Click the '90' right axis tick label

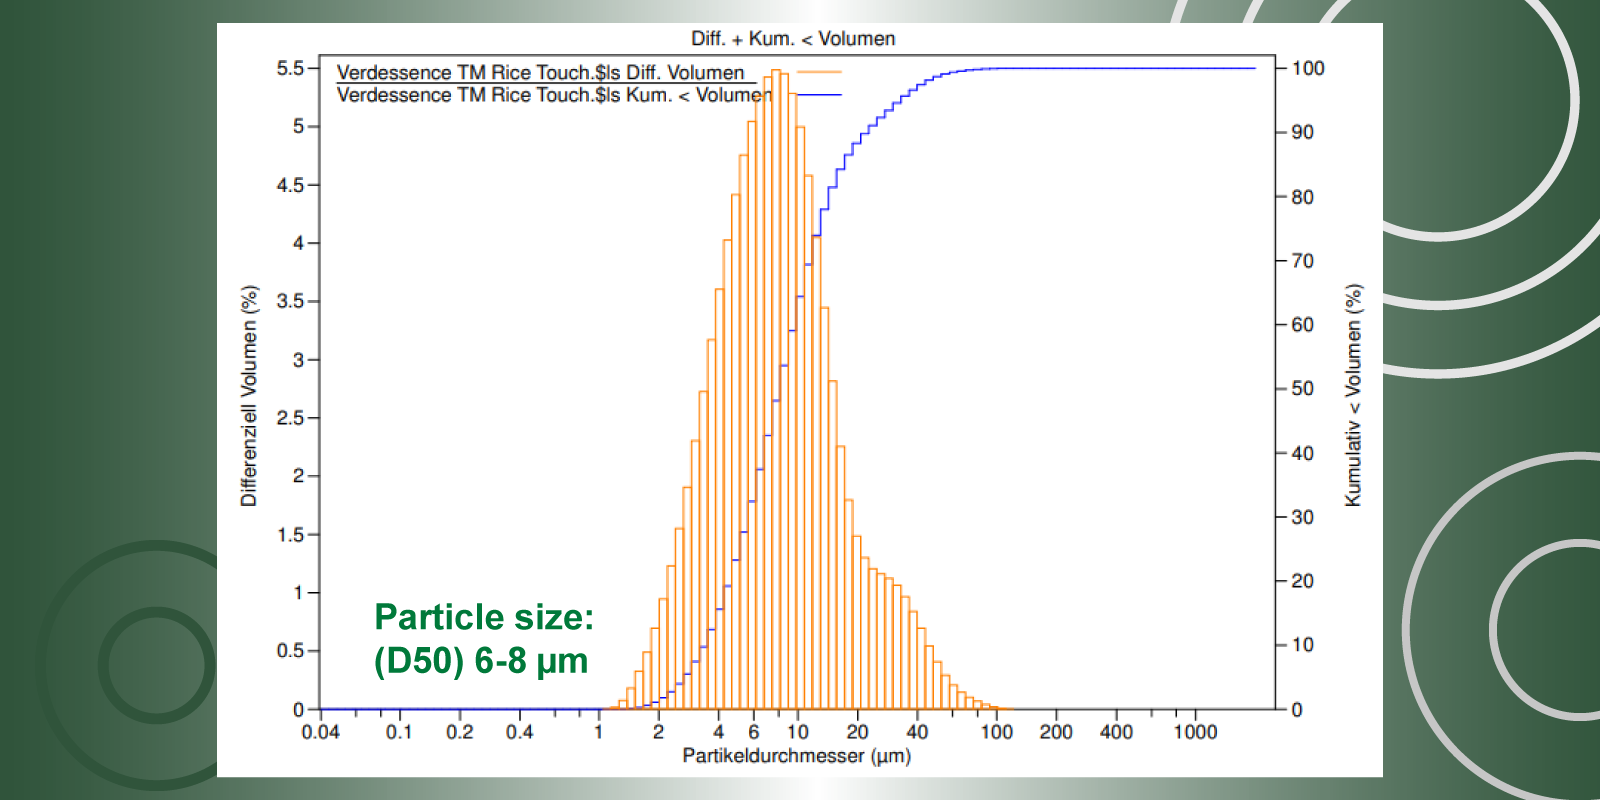tap(1302, 132)
